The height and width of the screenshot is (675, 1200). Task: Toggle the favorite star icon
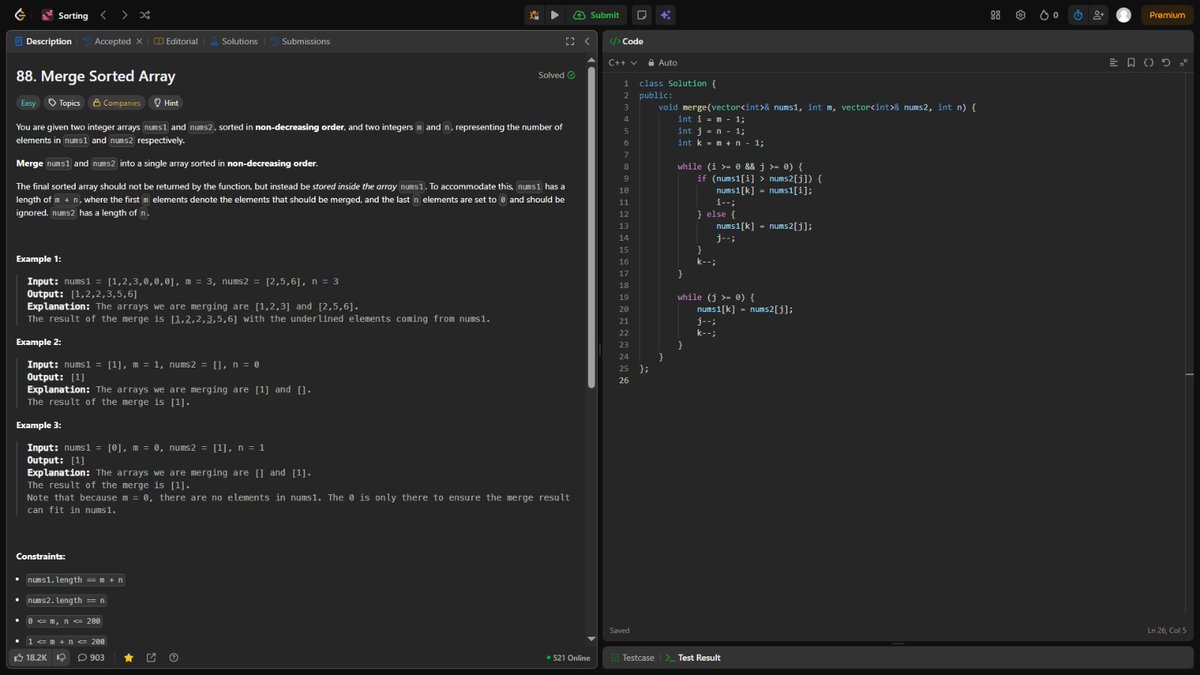(129, 657)
